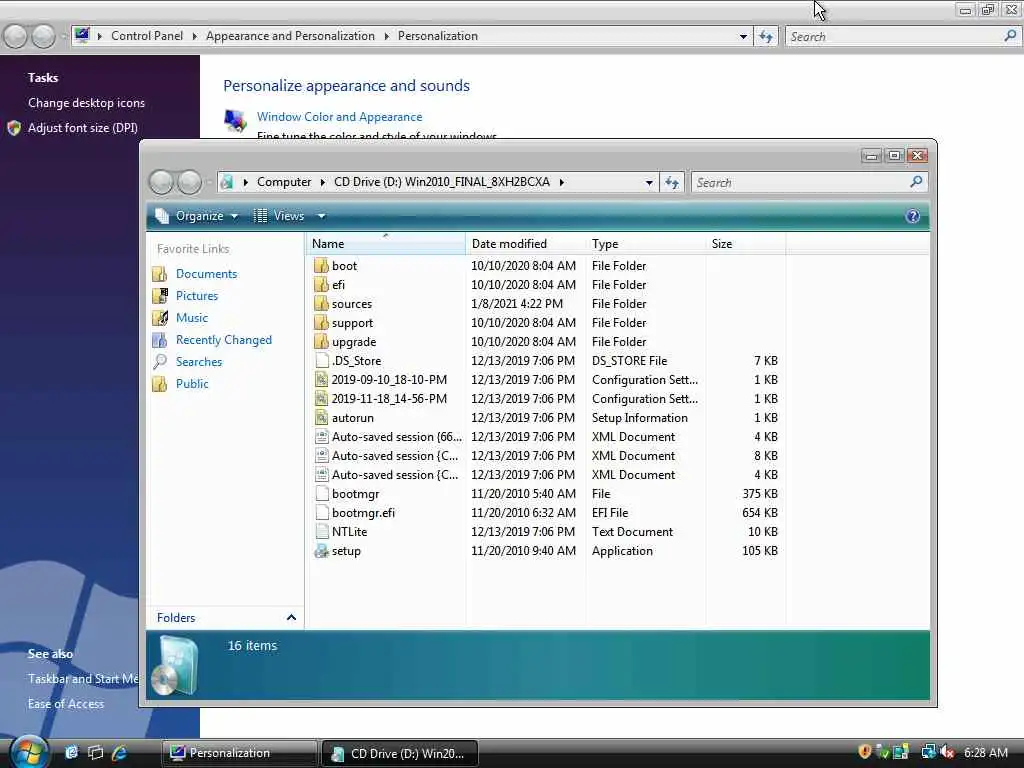
Task: Click Switch between windows Quick Launch icon
Action: tap(95, 753)
